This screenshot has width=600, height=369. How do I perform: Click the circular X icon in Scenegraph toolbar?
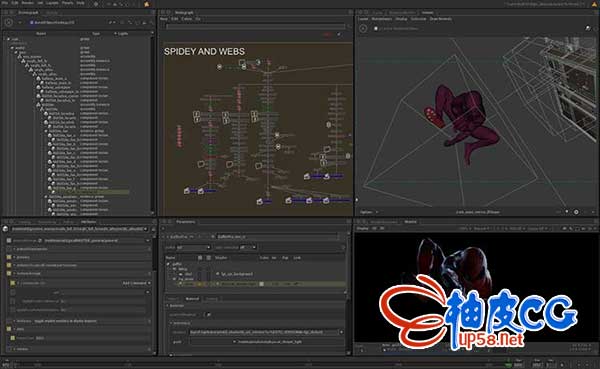click(x=9, y=23)
